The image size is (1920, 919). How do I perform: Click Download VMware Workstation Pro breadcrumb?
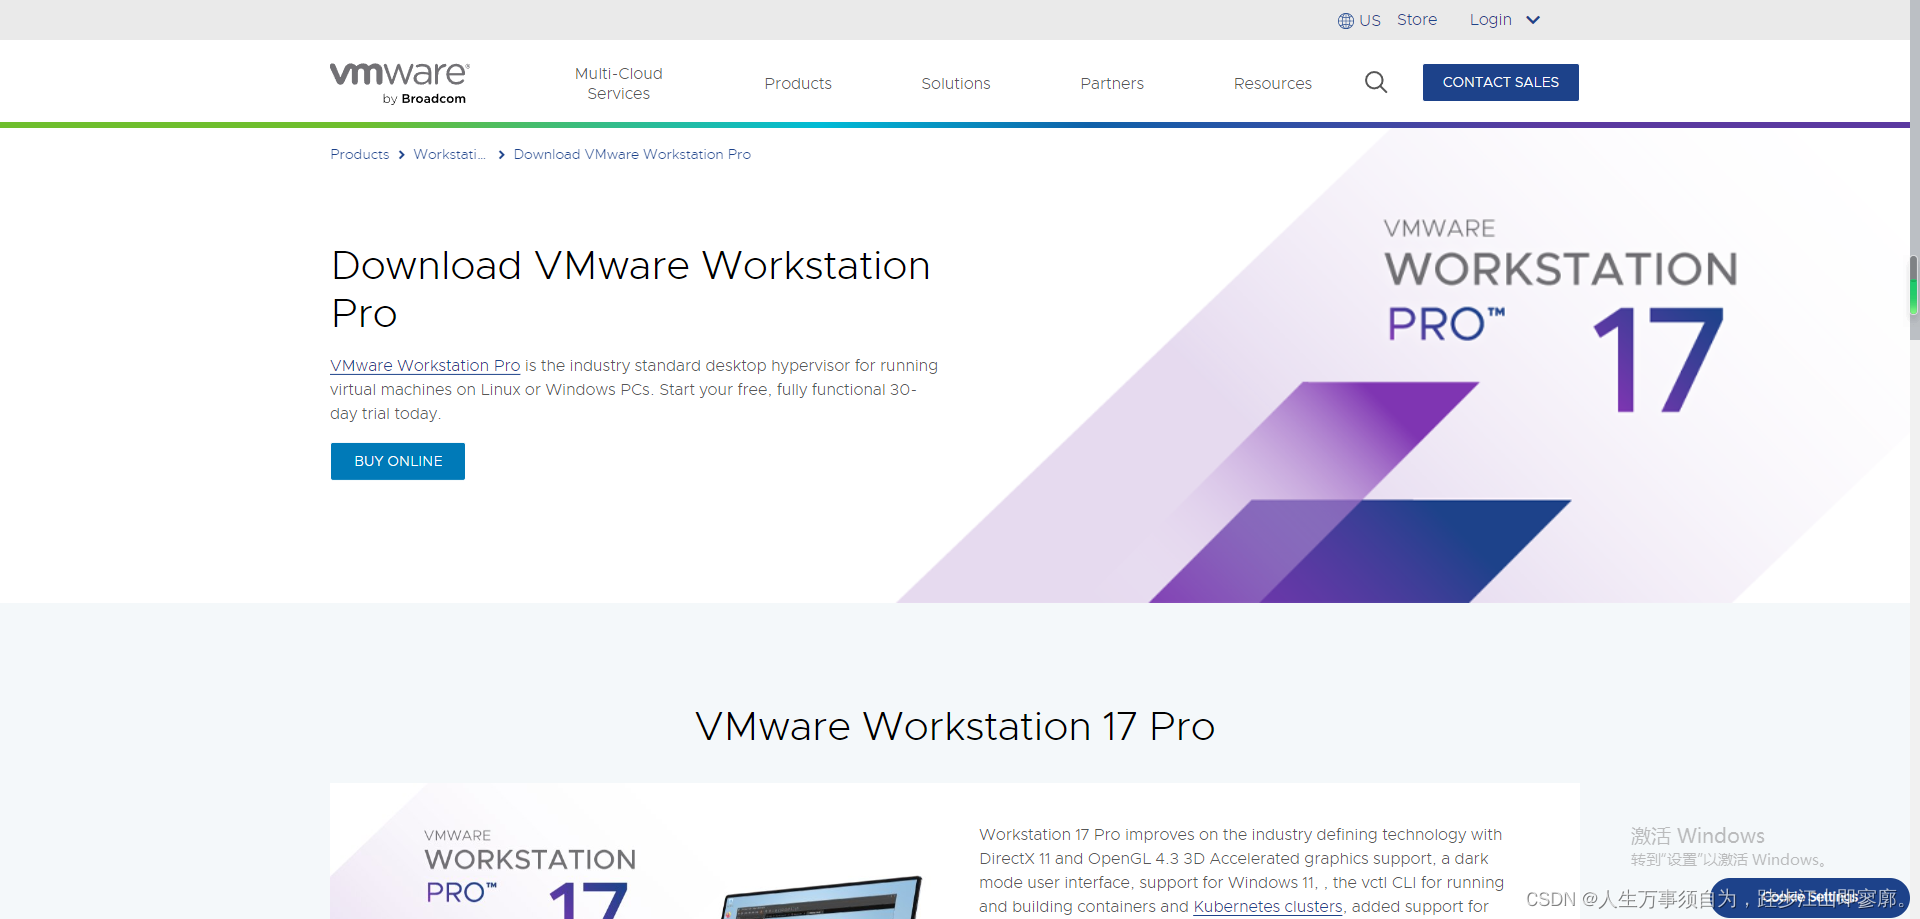(632, 154)
